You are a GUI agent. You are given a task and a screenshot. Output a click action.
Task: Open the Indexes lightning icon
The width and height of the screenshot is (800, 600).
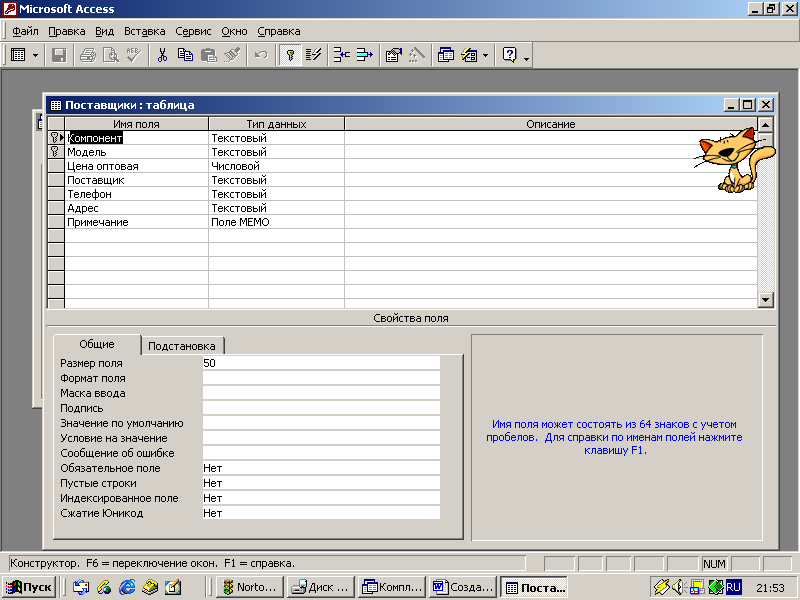click(313, 55)
